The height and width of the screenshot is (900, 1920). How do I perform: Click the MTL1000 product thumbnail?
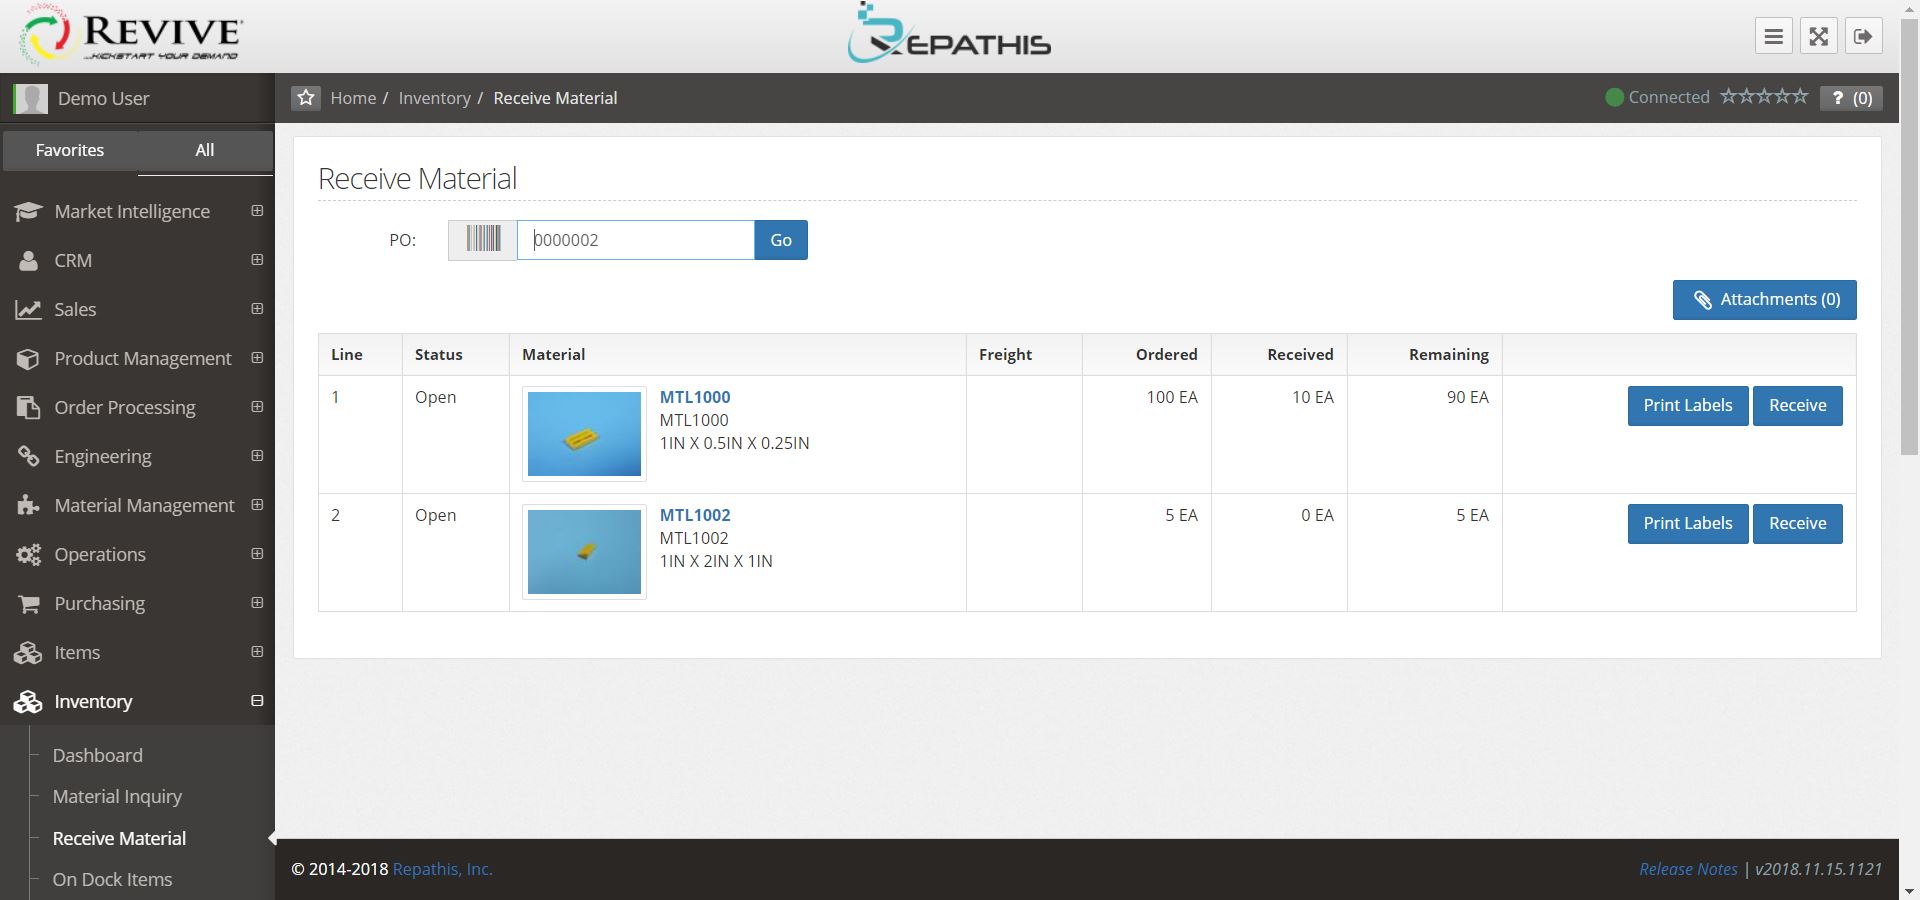coord(584,434)
